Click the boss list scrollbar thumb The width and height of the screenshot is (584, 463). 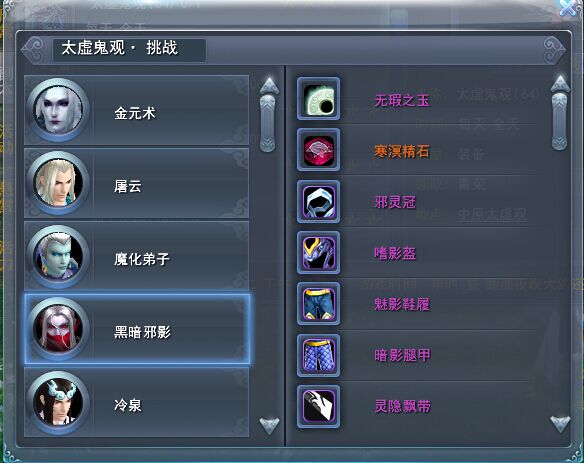[267, 124]
